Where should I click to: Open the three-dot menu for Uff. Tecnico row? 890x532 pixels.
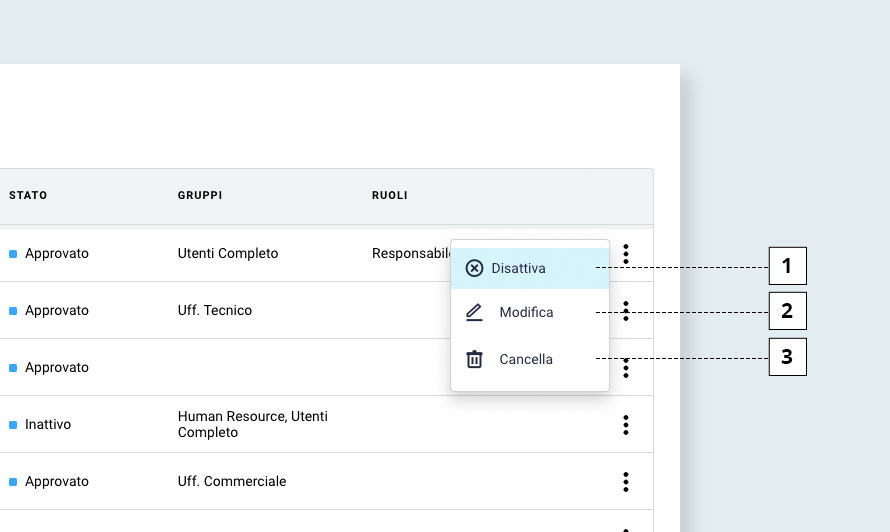pos(626,310)
